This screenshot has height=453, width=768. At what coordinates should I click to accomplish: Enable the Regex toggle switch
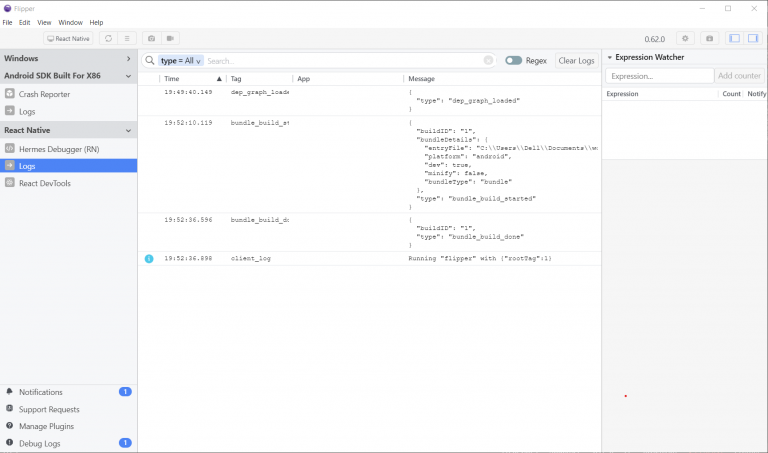(513, 61)
